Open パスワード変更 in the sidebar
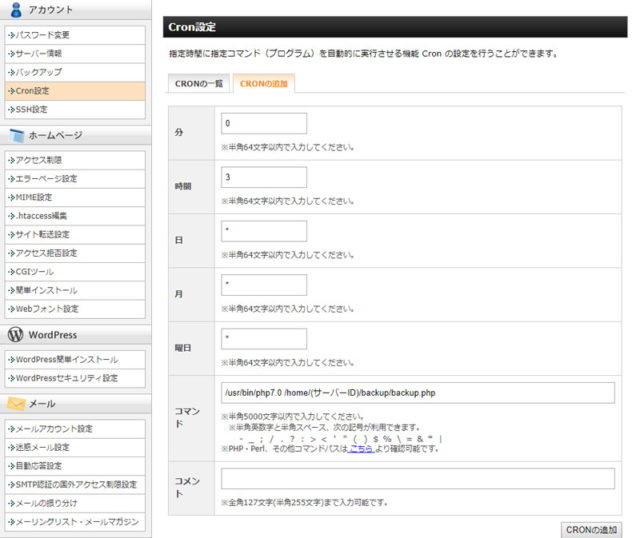Screen dimensions: 640x538 click(75, 35)
